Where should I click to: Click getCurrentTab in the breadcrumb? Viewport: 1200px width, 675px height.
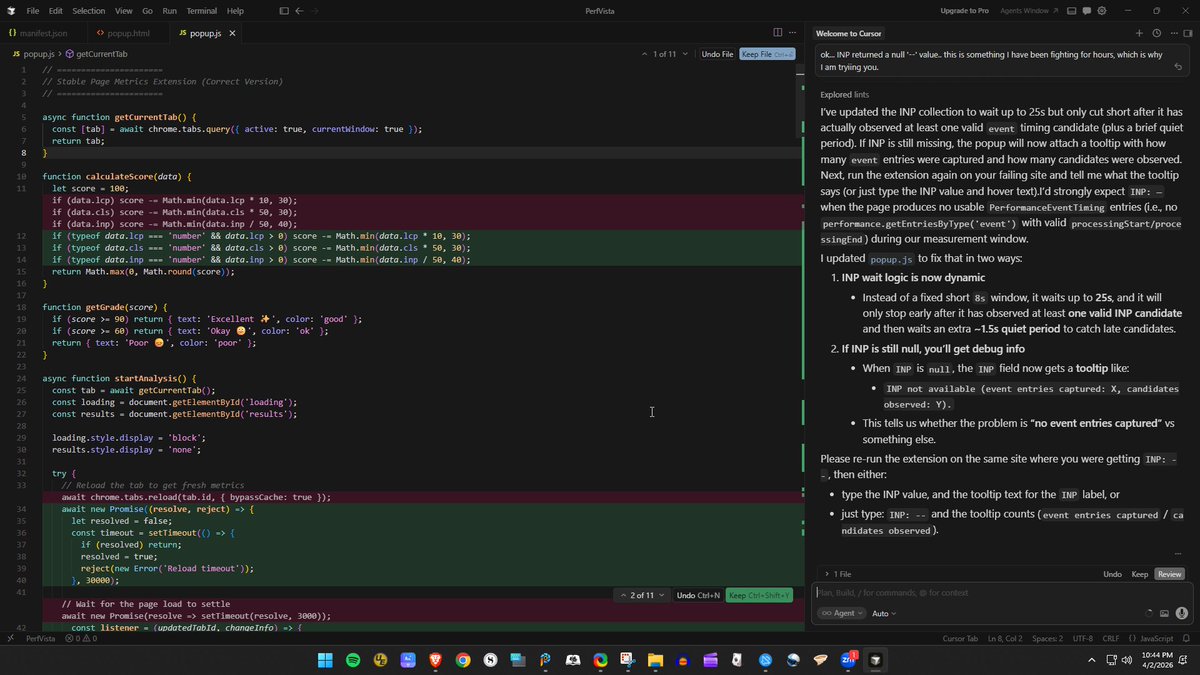click(102, 54)
